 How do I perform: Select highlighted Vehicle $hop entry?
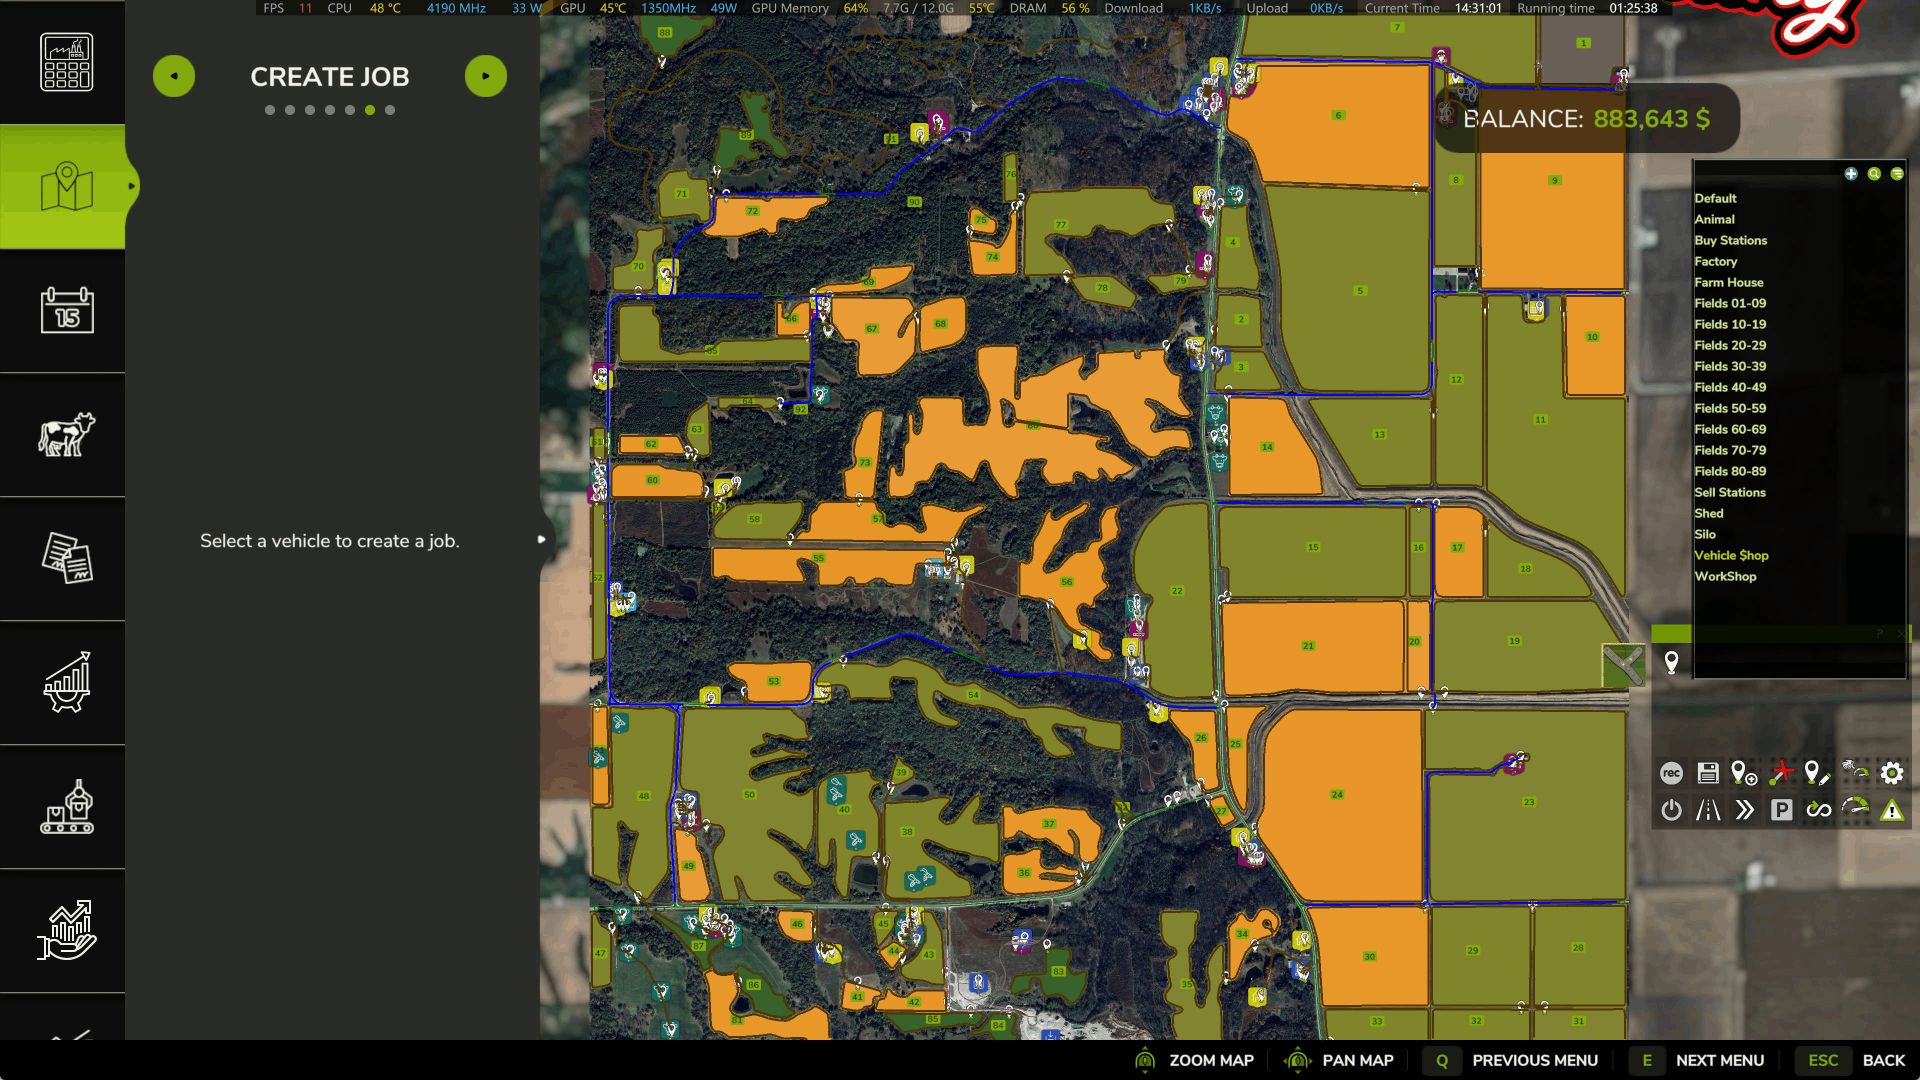(x=1731, y=555)
